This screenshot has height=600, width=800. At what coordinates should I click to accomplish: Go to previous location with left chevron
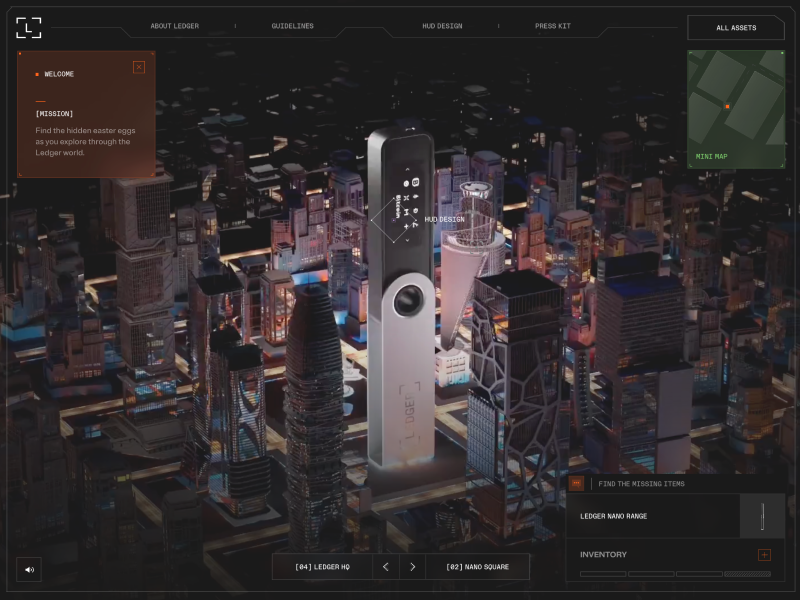point(386,567)
